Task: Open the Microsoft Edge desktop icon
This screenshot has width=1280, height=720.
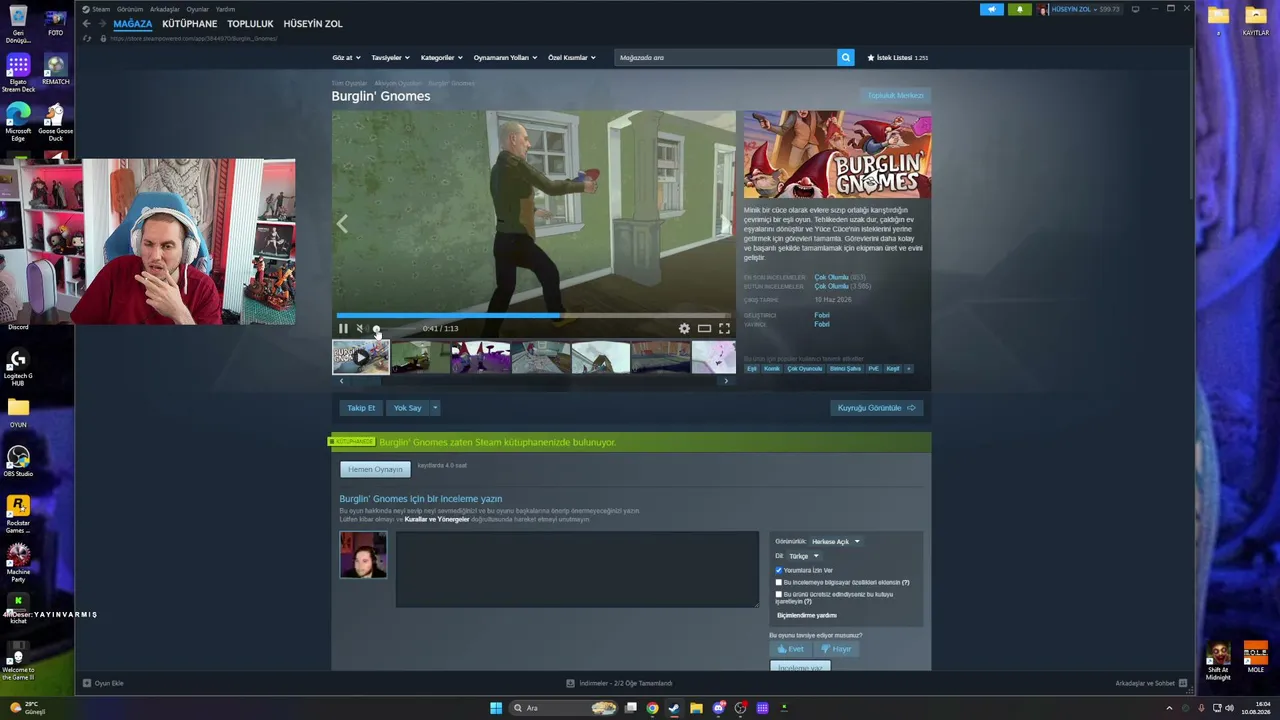Action: pyautogui.click(x=18, y=122)
